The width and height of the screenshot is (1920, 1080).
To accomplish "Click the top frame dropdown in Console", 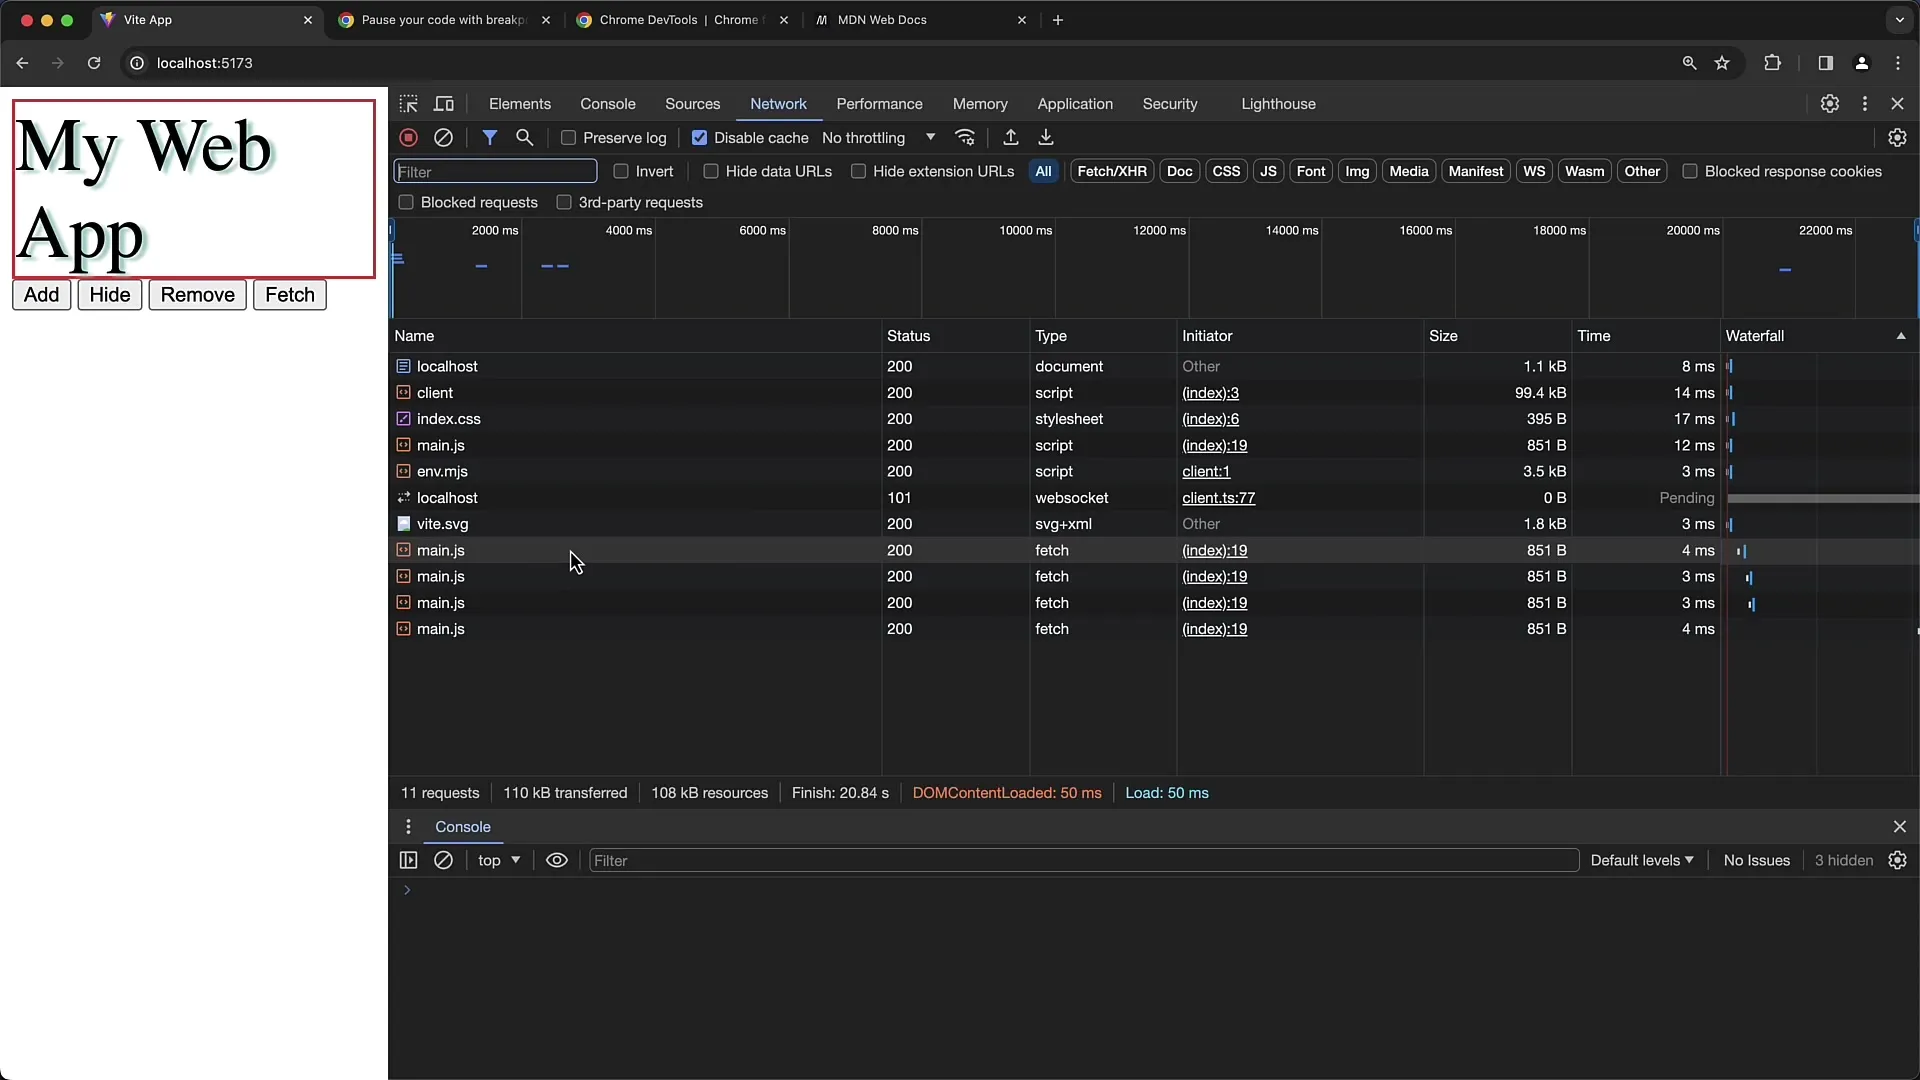I will (498, 860).
